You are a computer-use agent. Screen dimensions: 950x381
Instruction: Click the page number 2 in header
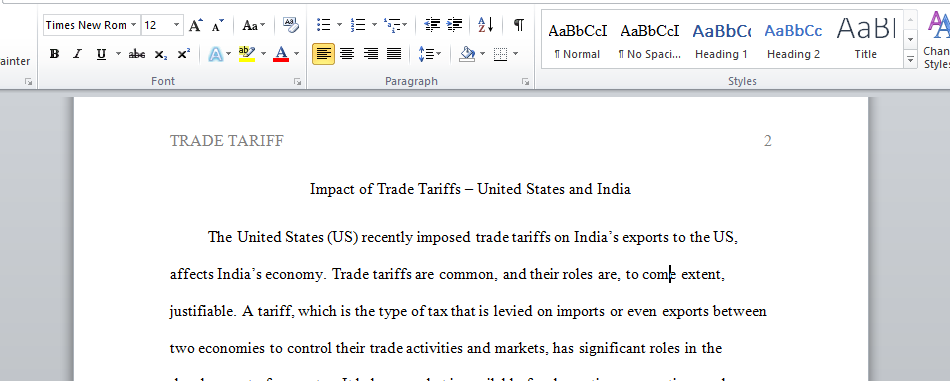(768, 141)
